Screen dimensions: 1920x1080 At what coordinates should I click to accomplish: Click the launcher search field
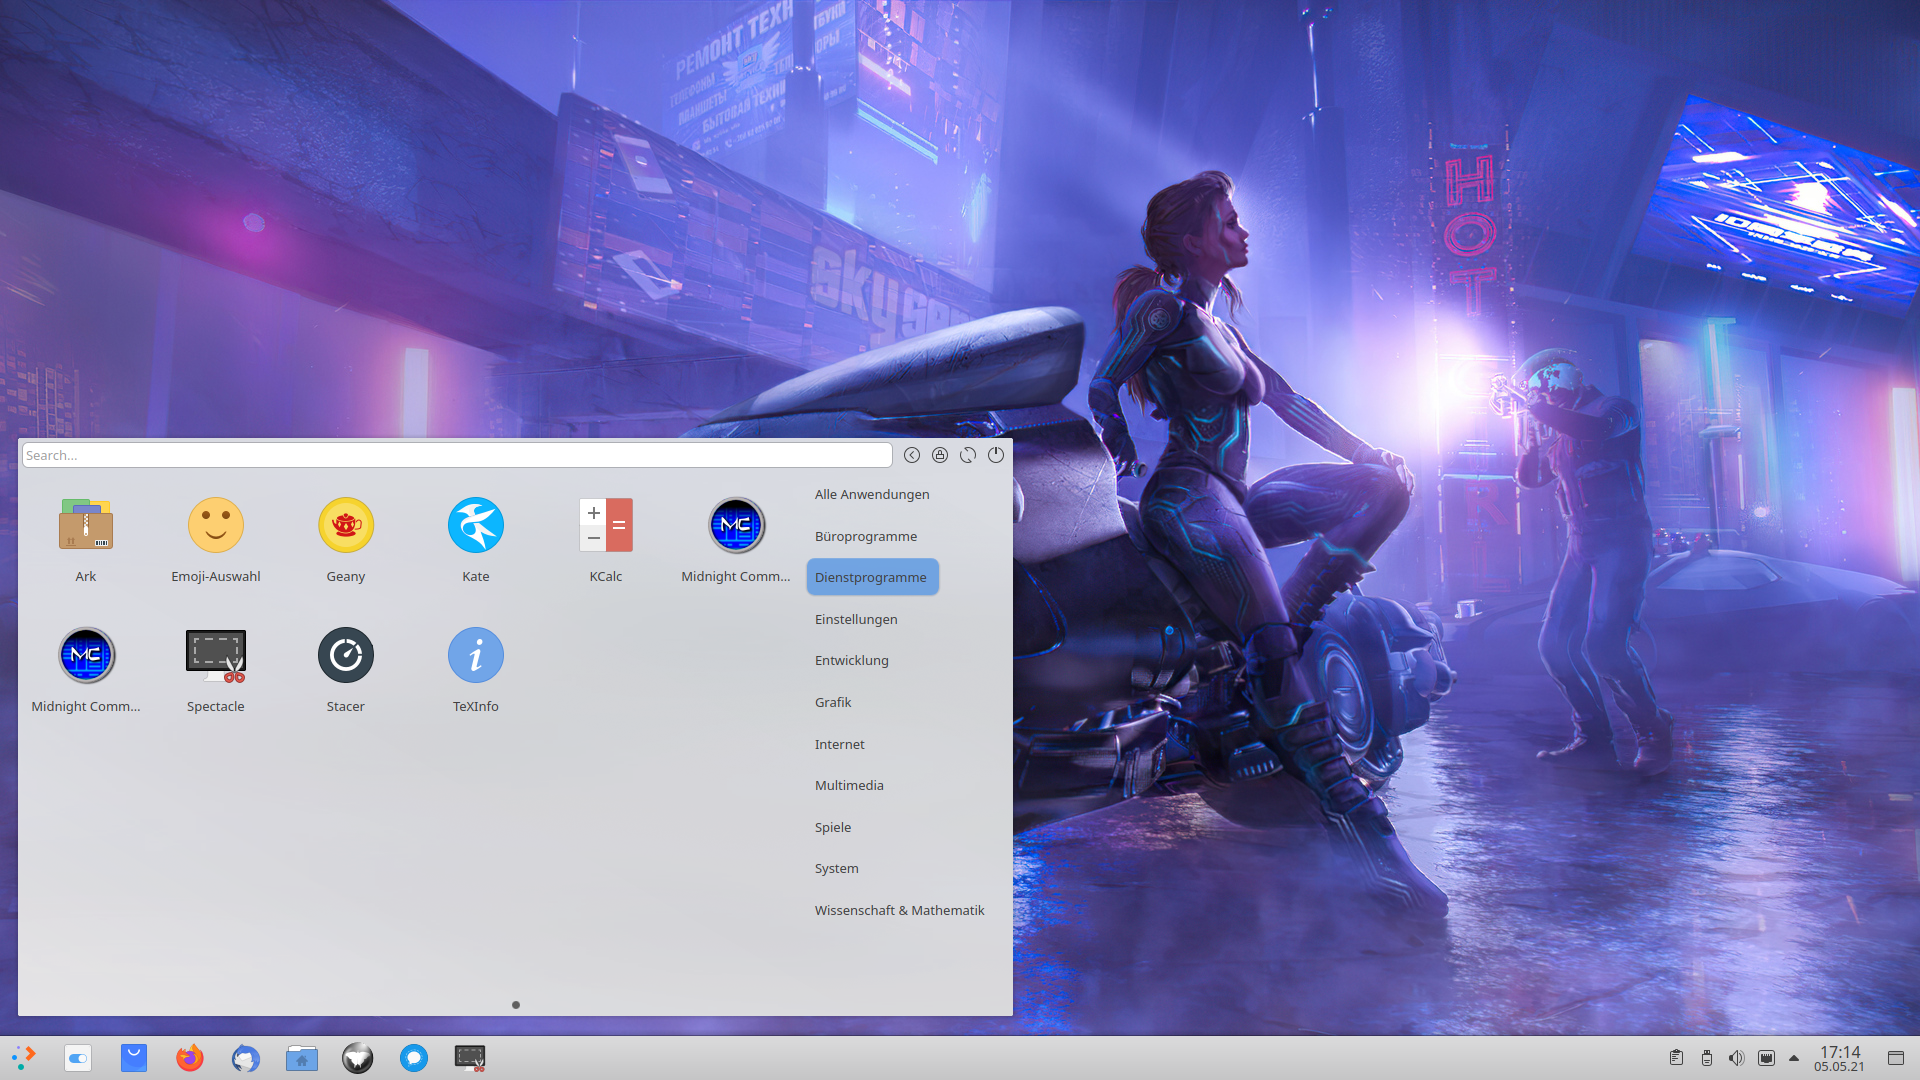457,455
